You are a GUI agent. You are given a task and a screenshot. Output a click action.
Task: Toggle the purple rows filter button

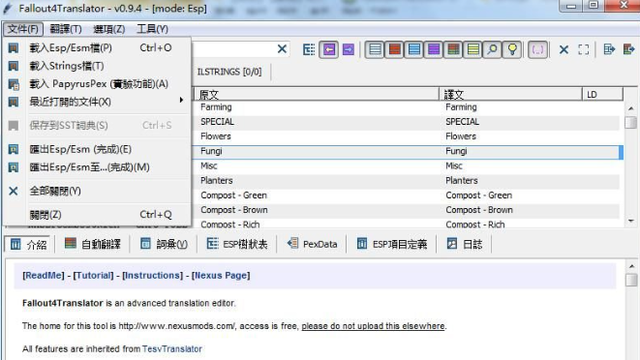[433, 50]
